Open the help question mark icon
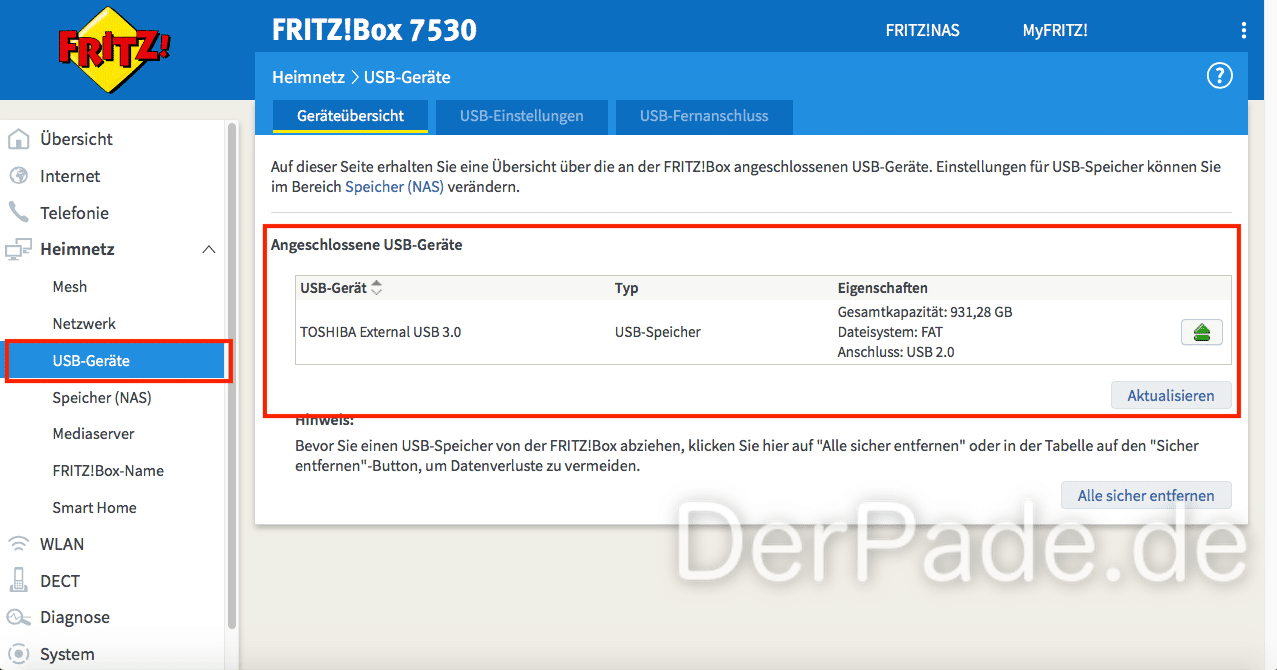 tap(1219, 76)
